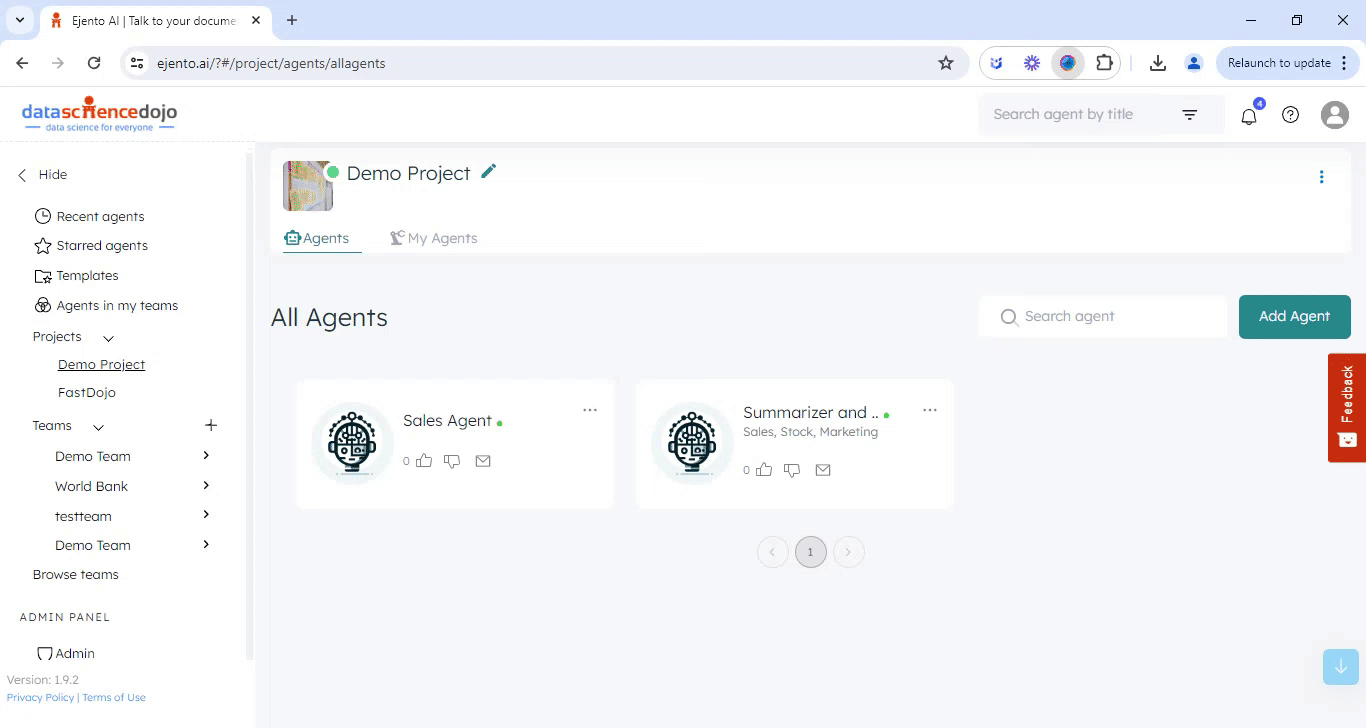Open the Privacy Policy link

[x=40, y=698]
